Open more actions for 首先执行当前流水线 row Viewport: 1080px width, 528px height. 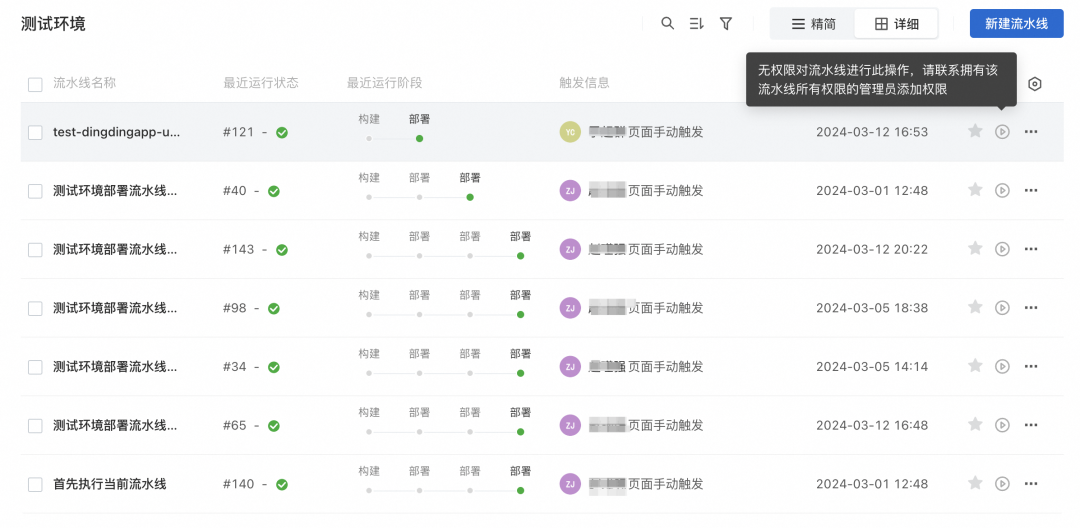[1031, 483]
